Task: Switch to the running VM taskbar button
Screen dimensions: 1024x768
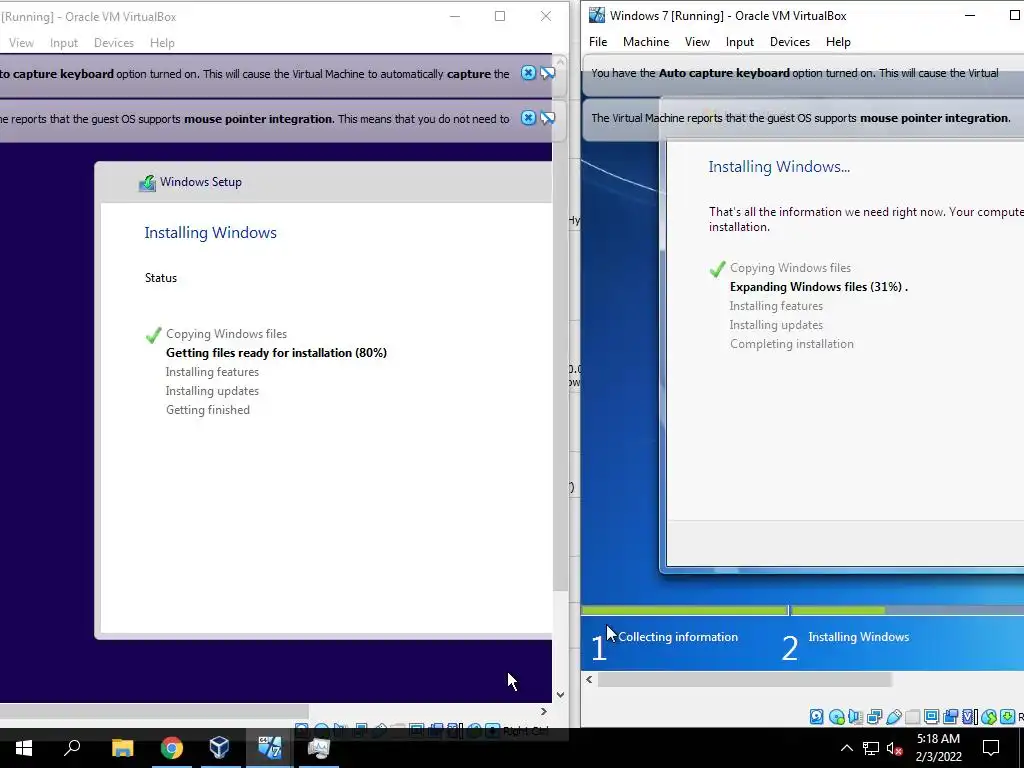Action: (269, 748)
